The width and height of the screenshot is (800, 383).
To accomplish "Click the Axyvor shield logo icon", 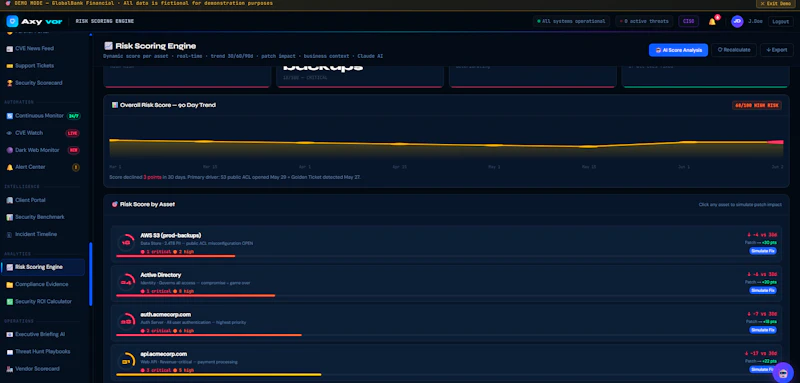I will click(12, 21).
